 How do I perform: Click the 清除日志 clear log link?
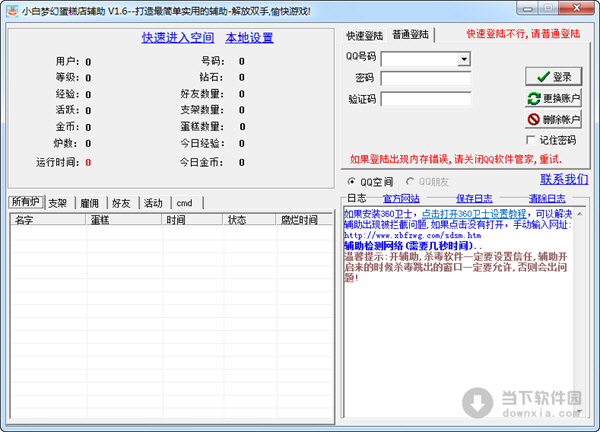pyautogui.click(x=547, y=198)
